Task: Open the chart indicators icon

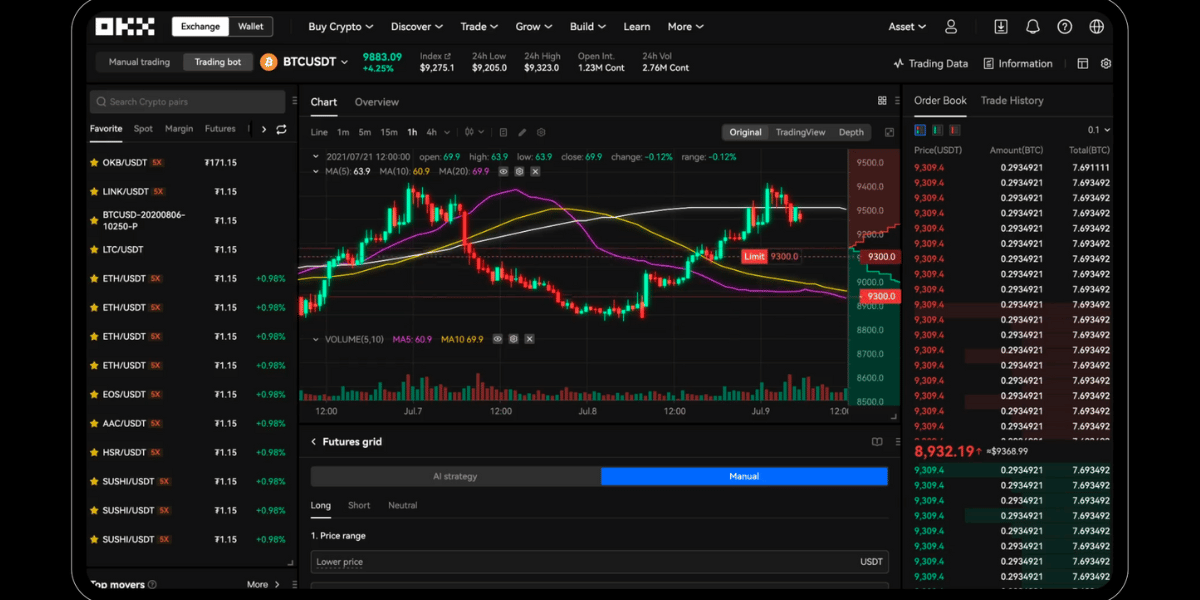Action: [x=503, y=132]
